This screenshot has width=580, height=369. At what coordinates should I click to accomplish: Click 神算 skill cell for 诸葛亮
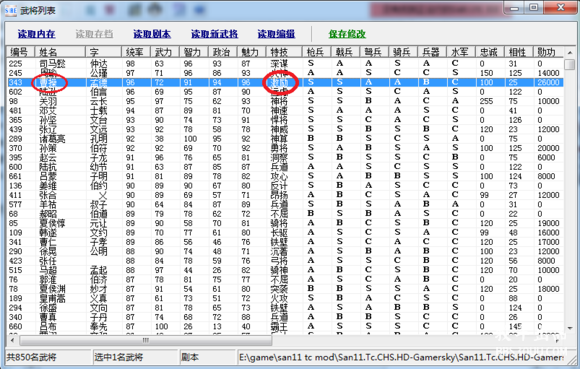click(x=279, y=139)
